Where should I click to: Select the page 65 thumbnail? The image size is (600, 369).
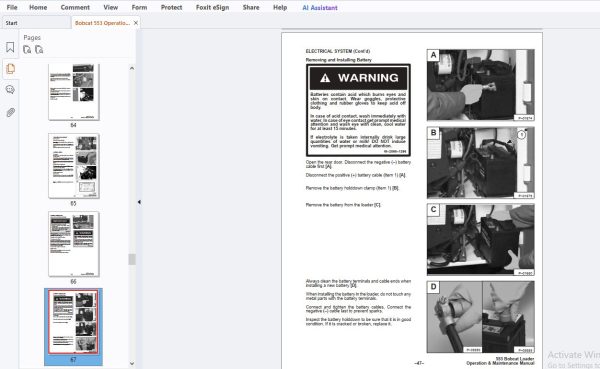point(73,166)
